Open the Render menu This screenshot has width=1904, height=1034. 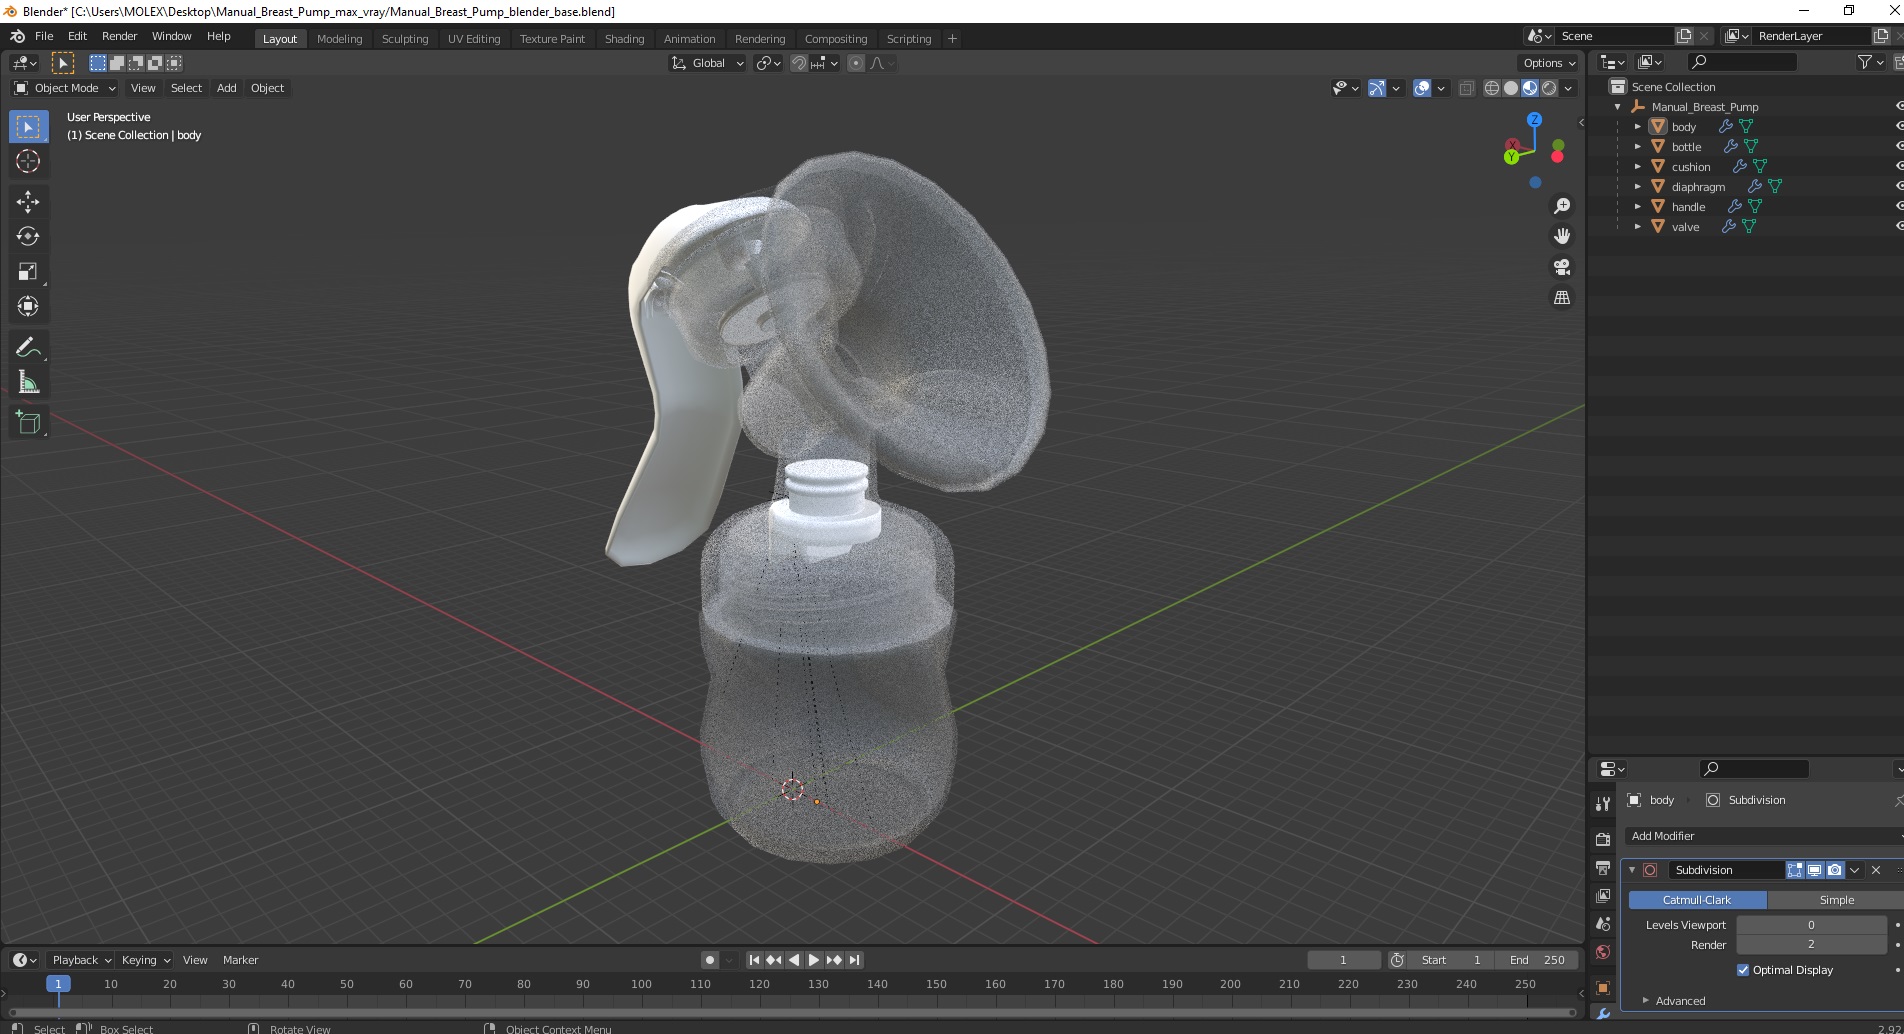pos(119,36)
